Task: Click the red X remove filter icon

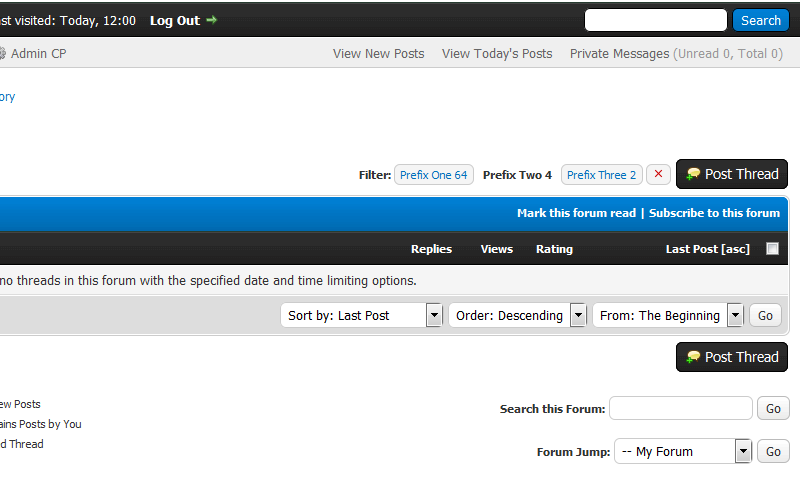Action: (x=658, y=174)
